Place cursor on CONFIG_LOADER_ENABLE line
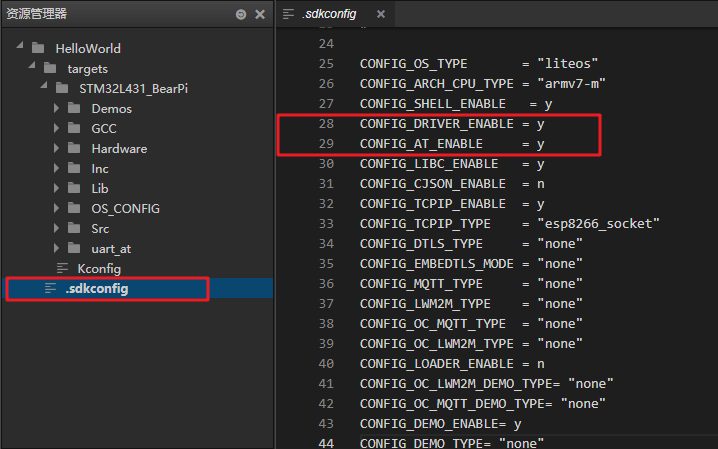Viewport: 718px width, 449px height. click(x=452, y=364)
